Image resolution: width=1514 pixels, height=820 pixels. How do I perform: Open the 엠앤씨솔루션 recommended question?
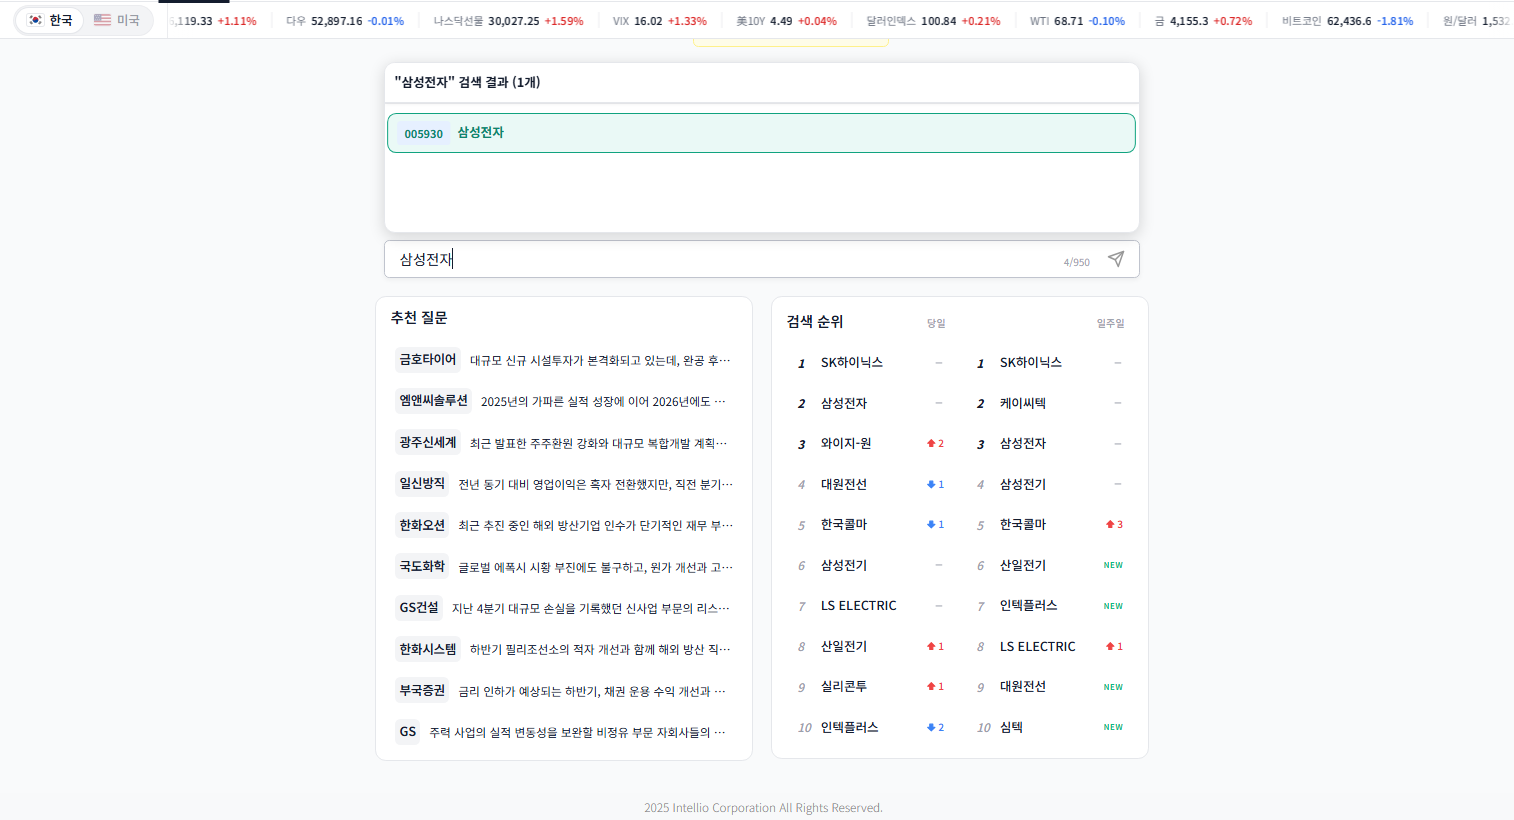[x=564, y=401]
